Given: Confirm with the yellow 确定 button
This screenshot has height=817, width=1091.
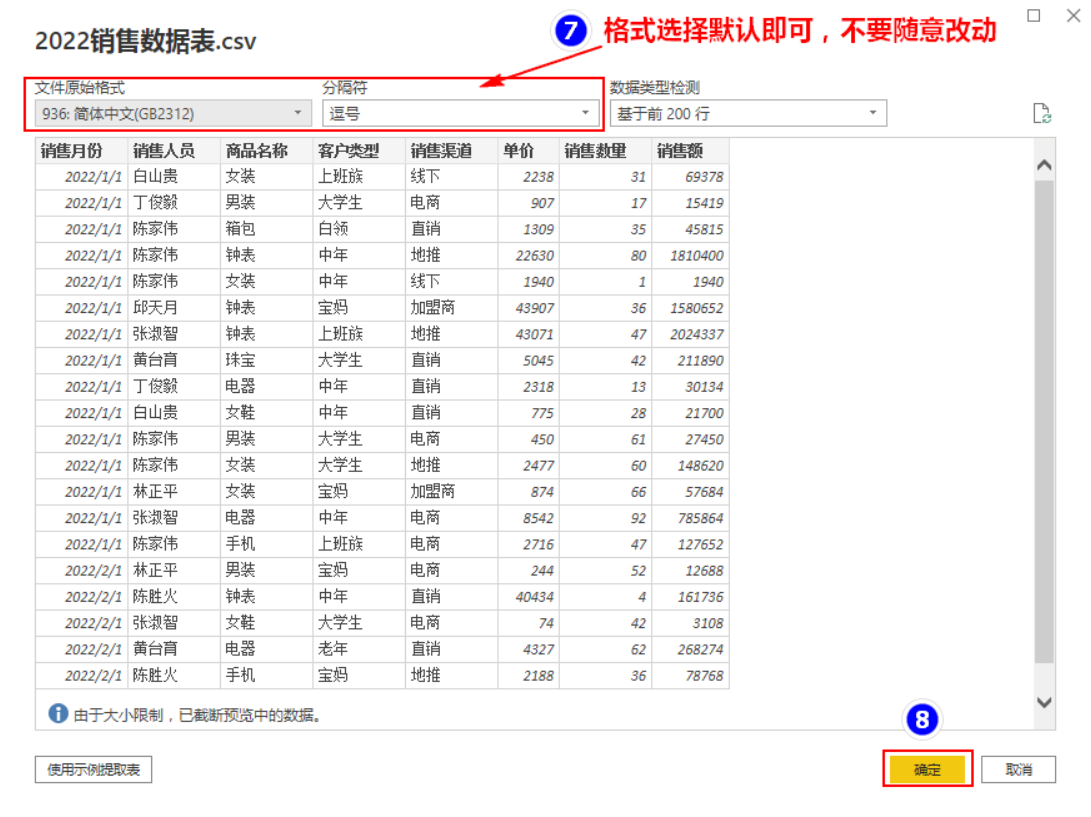Looking at the screenshot, I should click(x=927, y=770).
